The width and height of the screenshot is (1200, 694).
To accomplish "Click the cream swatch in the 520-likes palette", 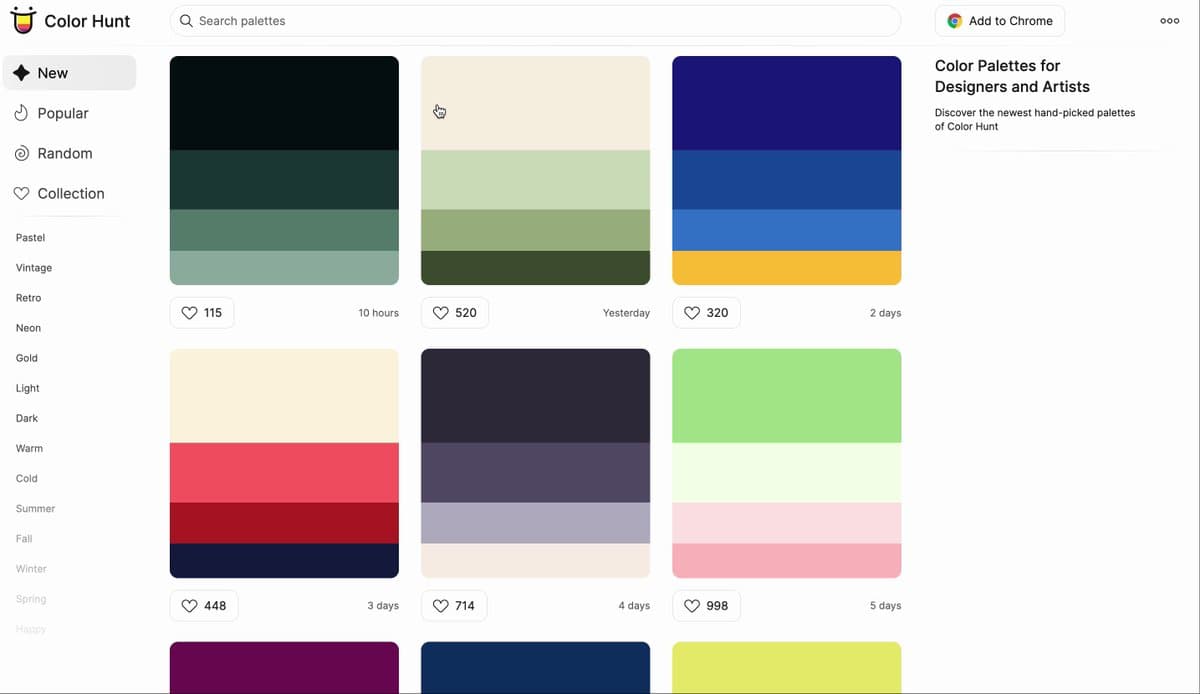I will (x=535, y=103).
